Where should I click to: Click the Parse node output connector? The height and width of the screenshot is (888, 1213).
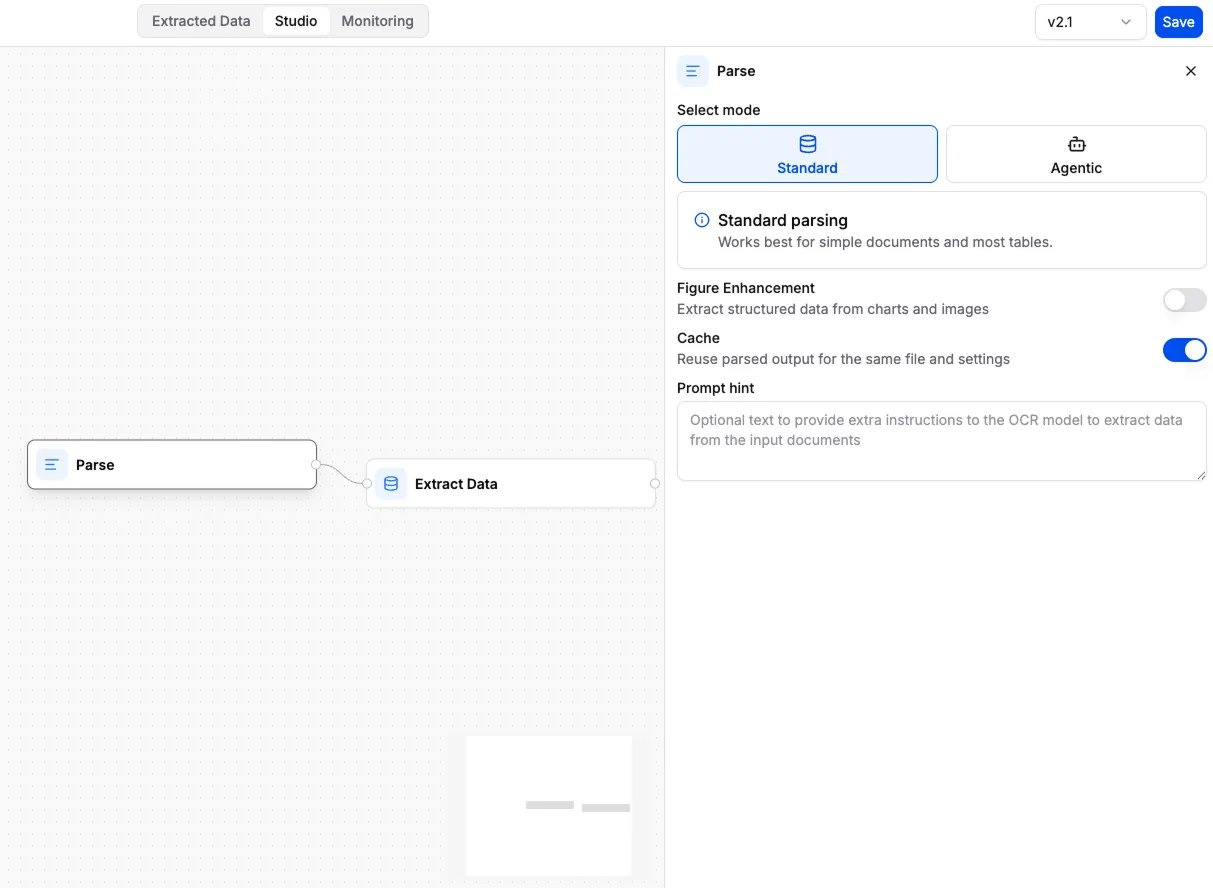pos(316,465)
